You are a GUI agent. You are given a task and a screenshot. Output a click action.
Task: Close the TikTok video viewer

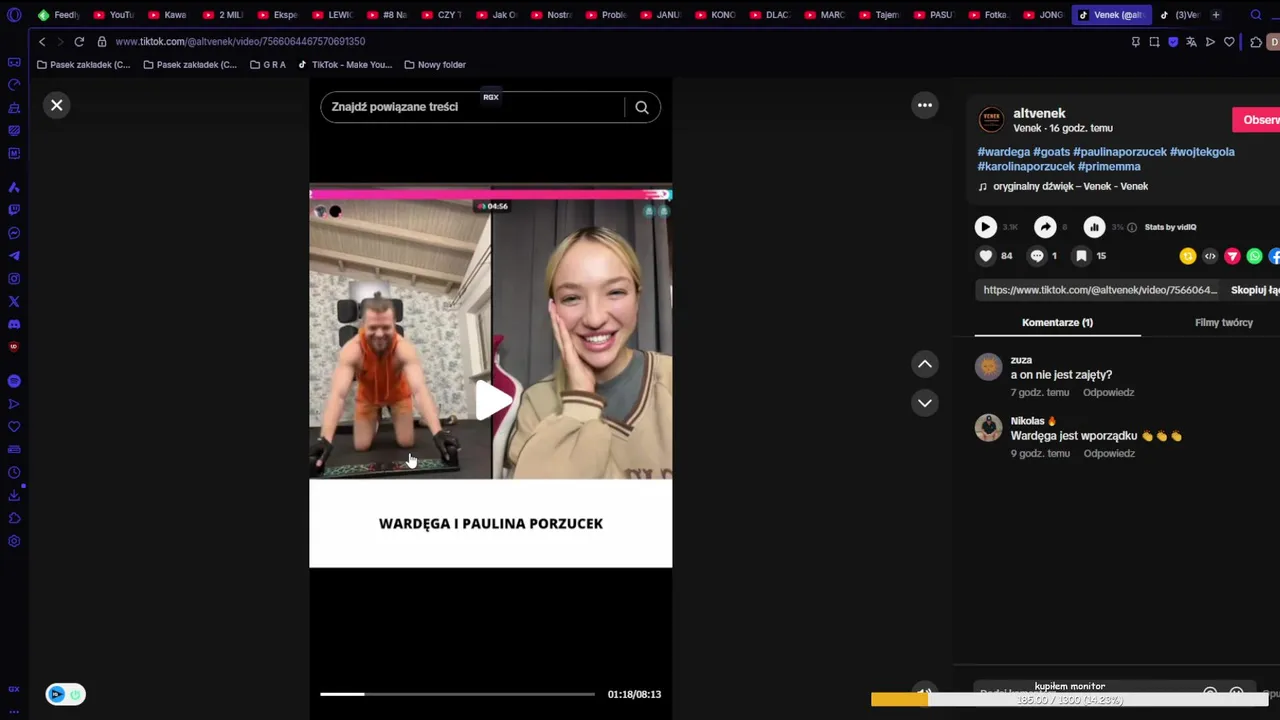coord(57,105)
